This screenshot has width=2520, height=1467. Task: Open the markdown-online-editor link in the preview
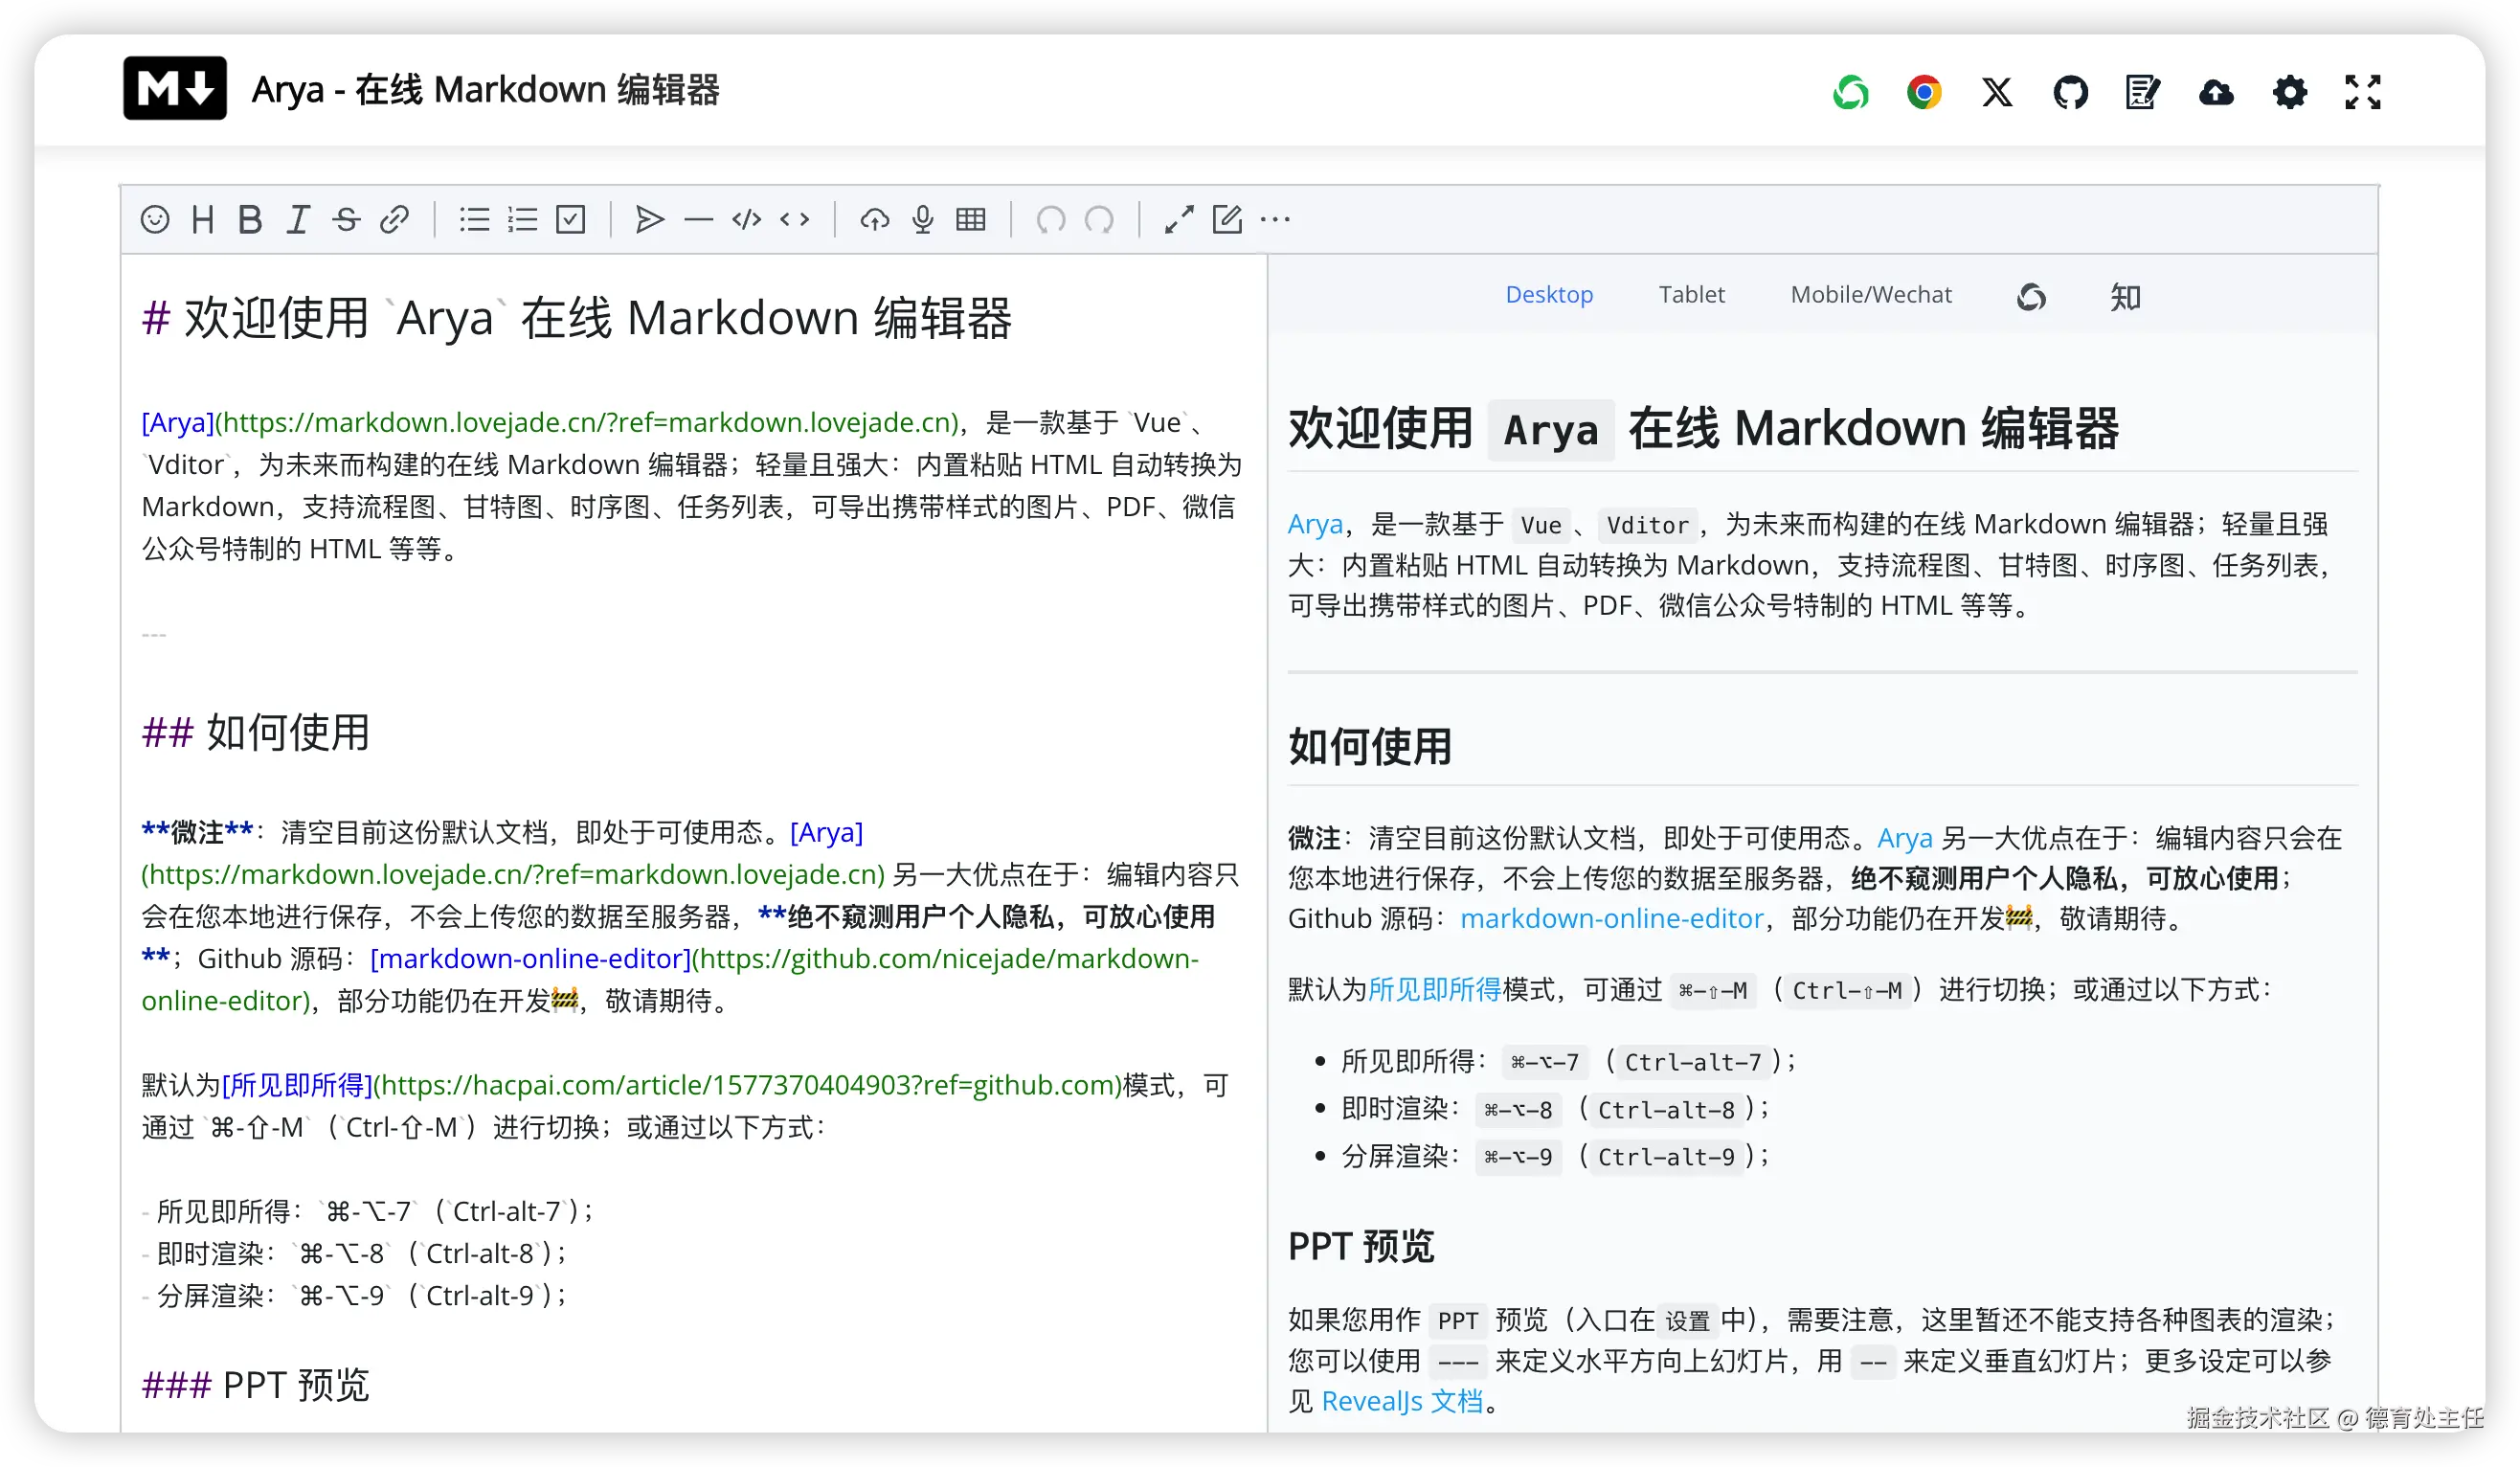(1611, 918)
